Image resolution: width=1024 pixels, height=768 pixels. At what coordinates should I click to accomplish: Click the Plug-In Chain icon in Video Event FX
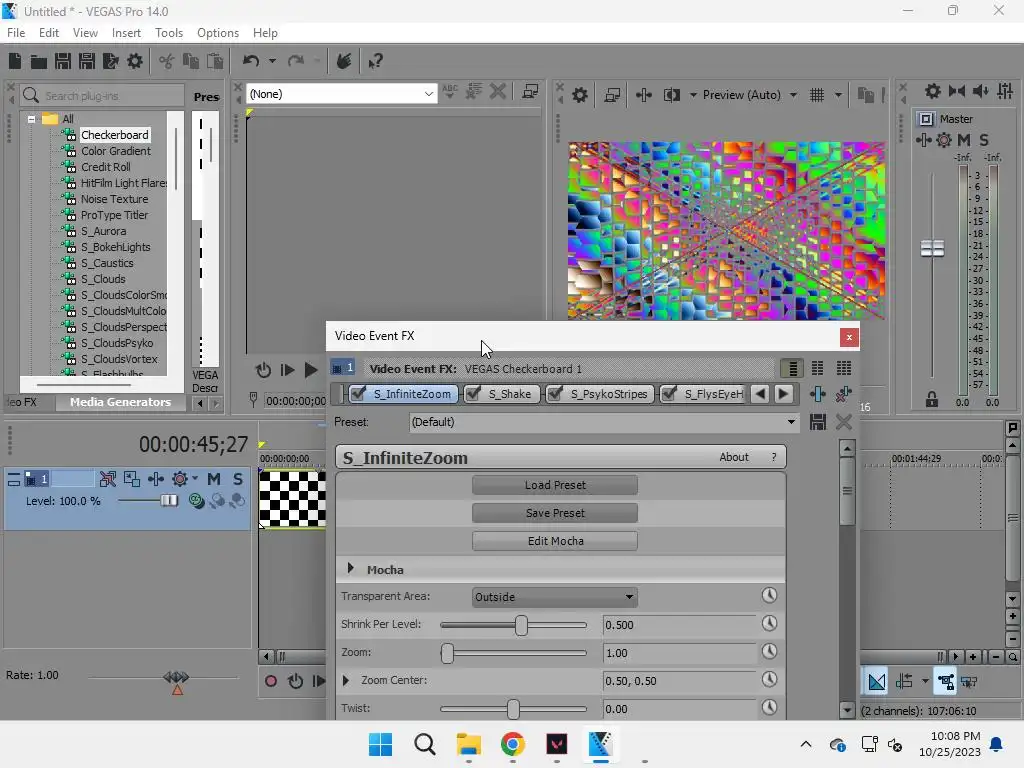(x=818, y=394)
